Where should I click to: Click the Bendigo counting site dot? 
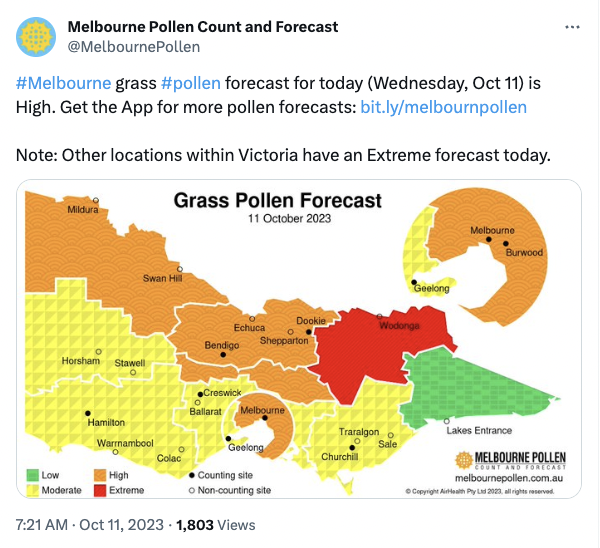[x=223, y=355]
